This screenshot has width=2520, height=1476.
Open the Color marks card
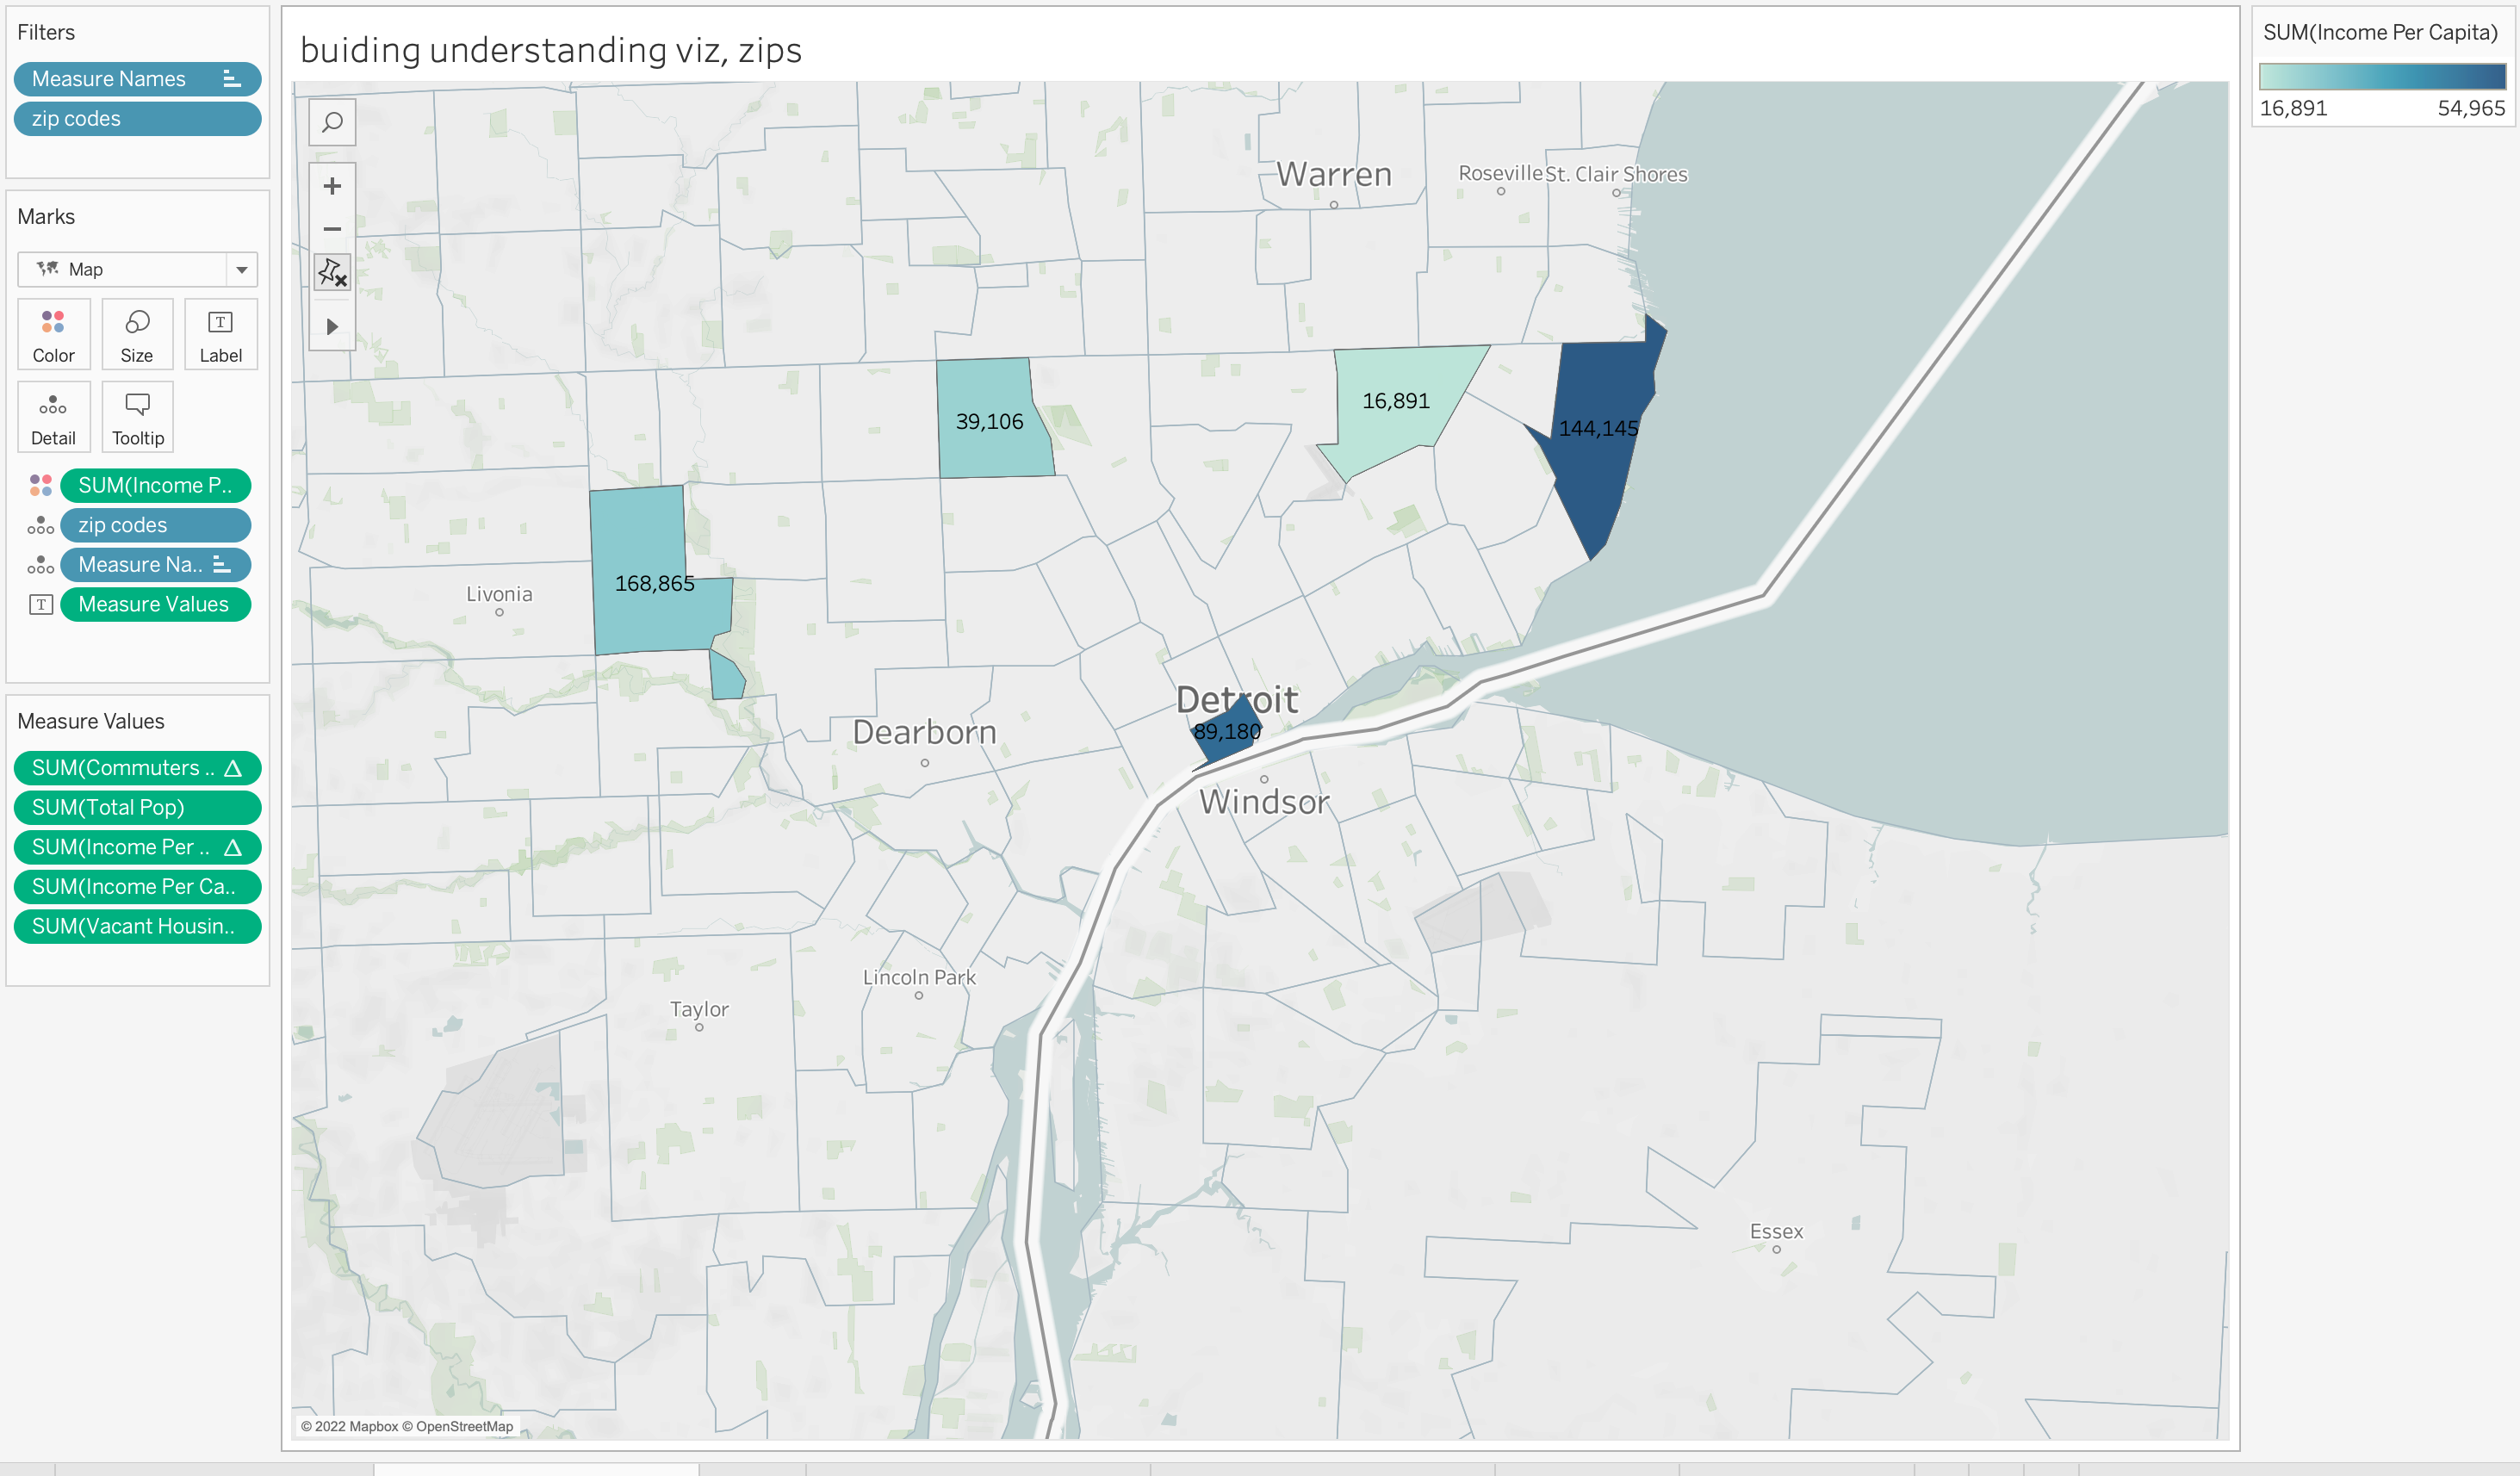click(53, 335)
